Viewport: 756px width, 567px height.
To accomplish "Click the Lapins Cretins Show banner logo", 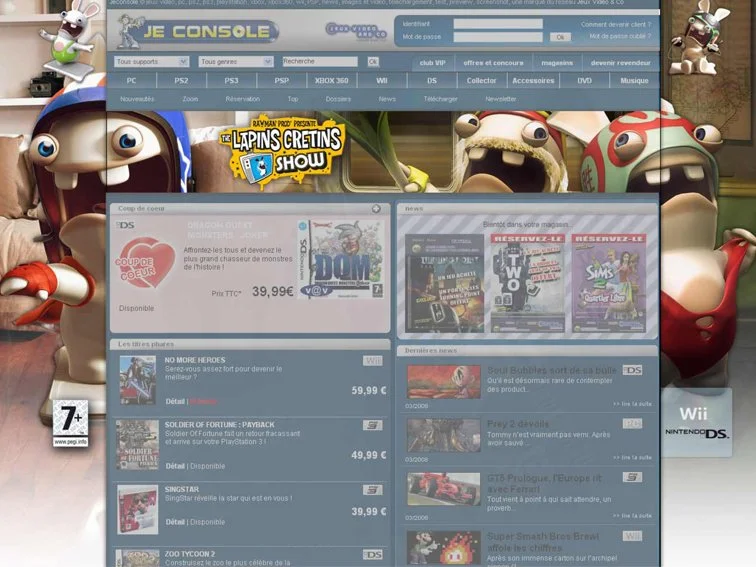I will click(283, 150).
